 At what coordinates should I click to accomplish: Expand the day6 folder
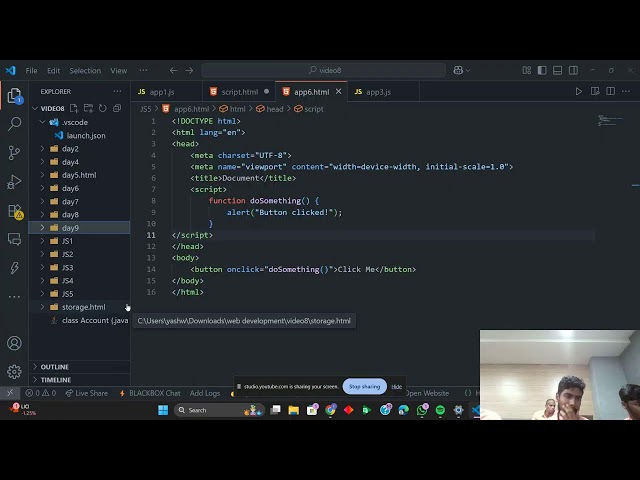coord(42,188)
